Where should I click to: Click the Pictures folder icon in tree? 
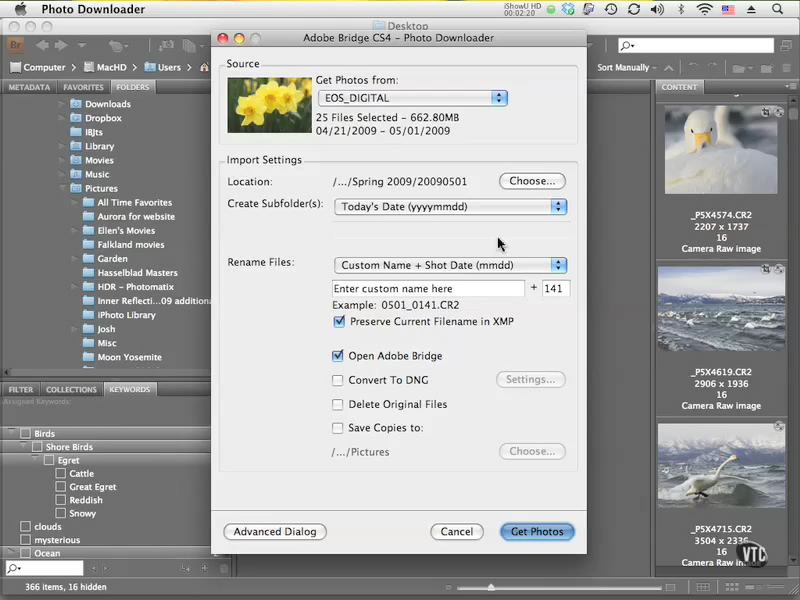tap(76, 188)
